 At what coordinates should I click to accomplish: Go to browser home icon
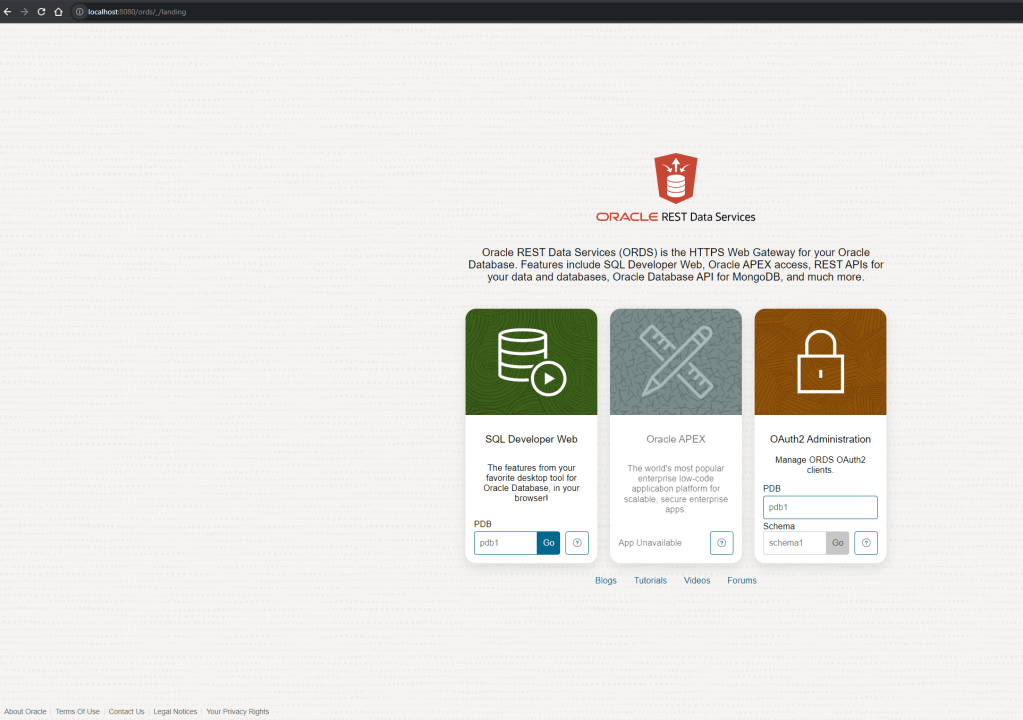pyautogui.click(x=58, y=11)
